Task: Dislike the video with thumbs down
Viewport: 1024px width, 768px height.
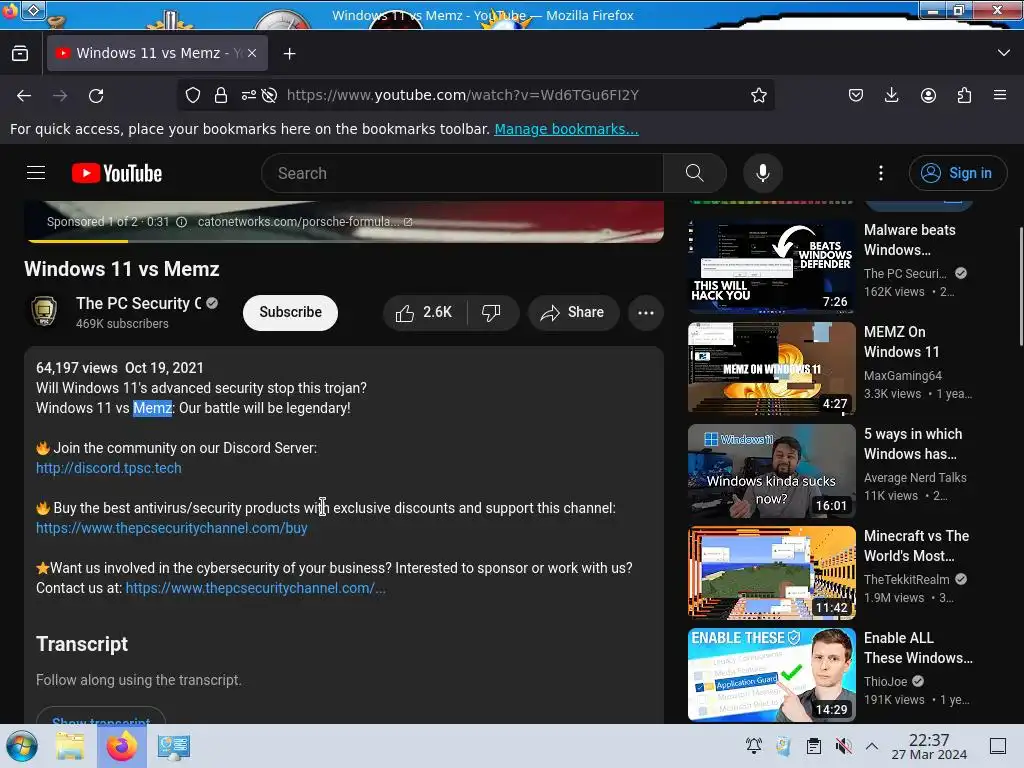Action: [x=492, y=313]
